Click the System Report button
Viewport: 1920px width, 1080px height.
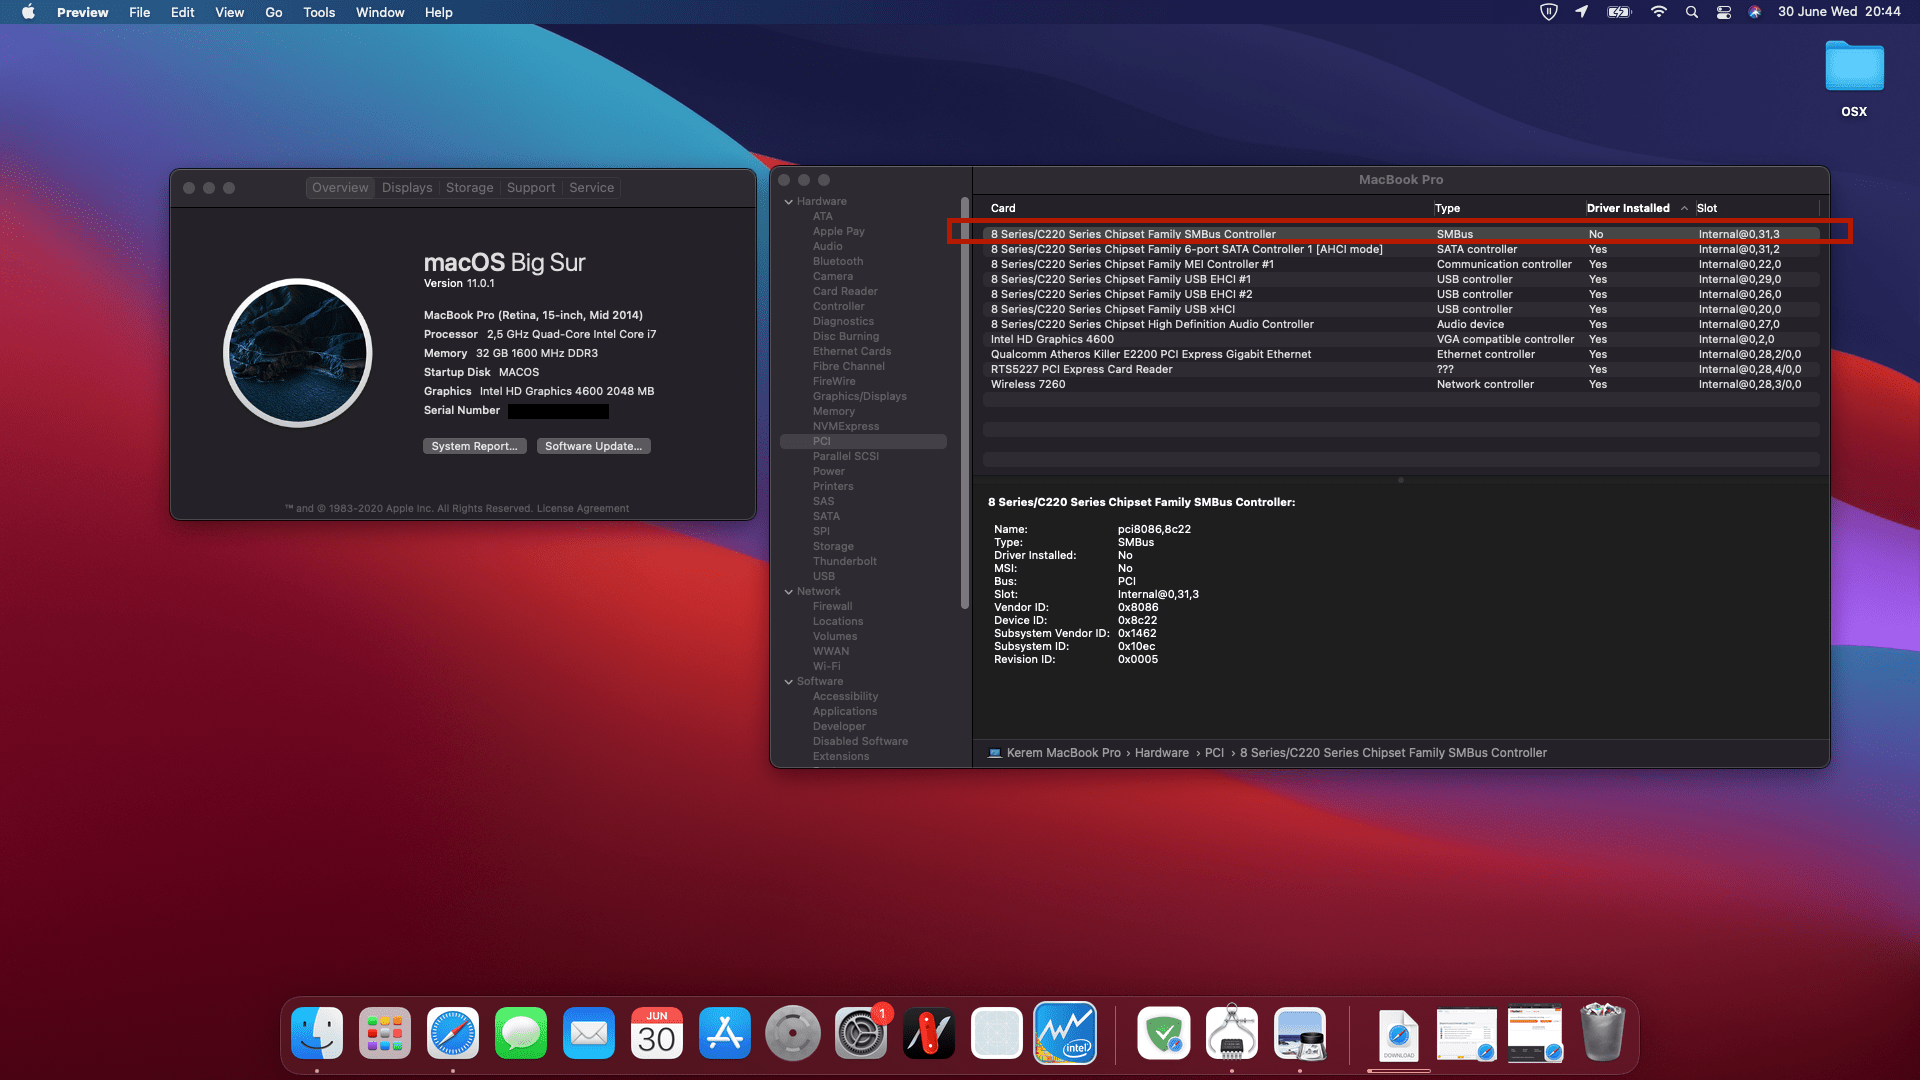tap(474, 446)
